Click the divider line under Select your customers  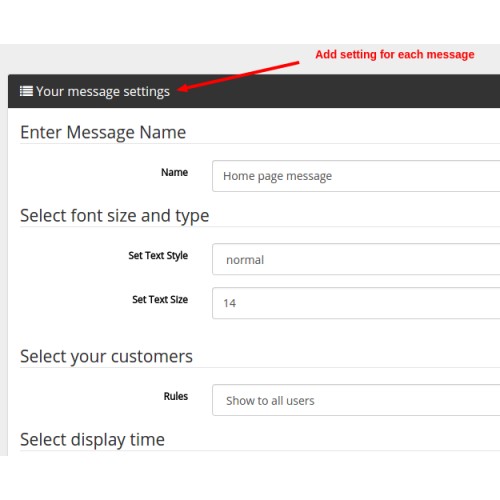260,368
